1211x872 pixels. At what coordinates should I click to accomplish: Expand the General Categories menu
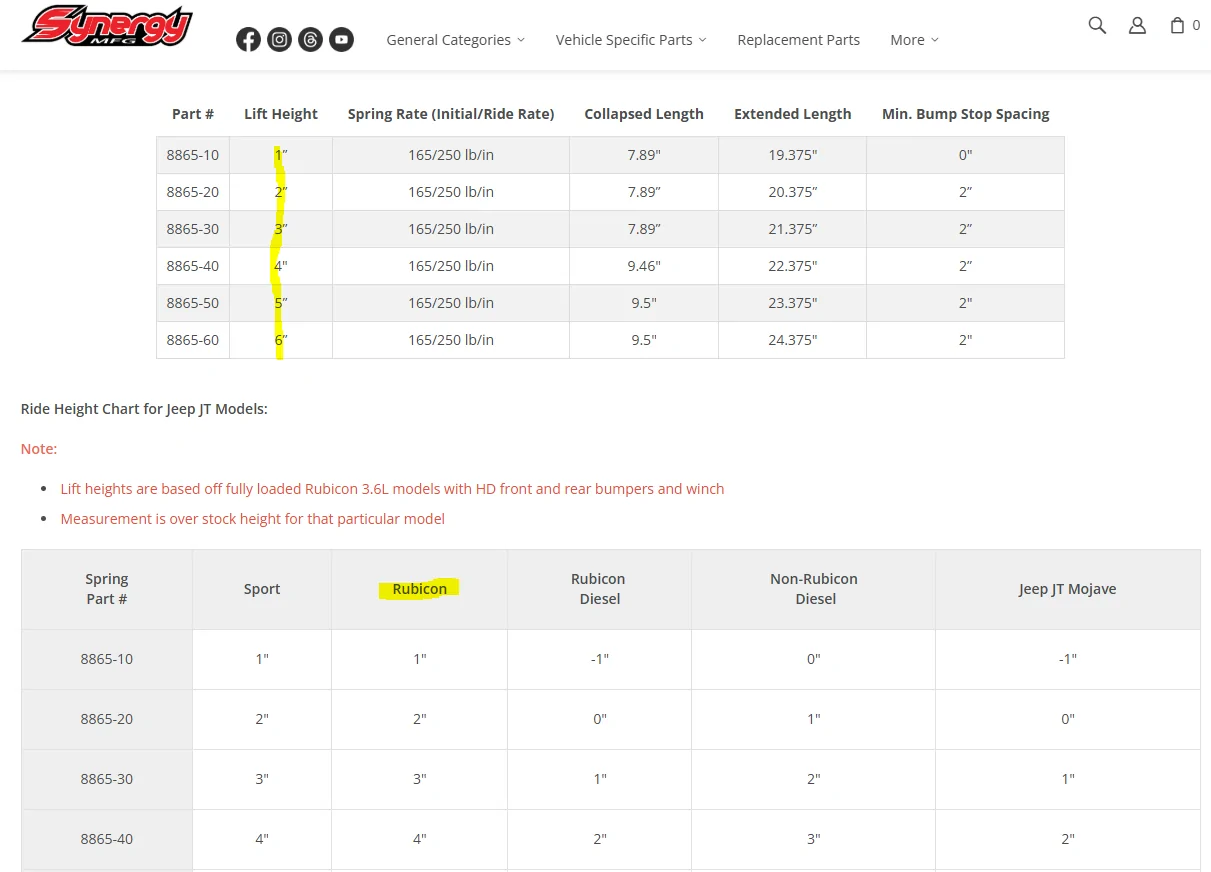point(456,40)
